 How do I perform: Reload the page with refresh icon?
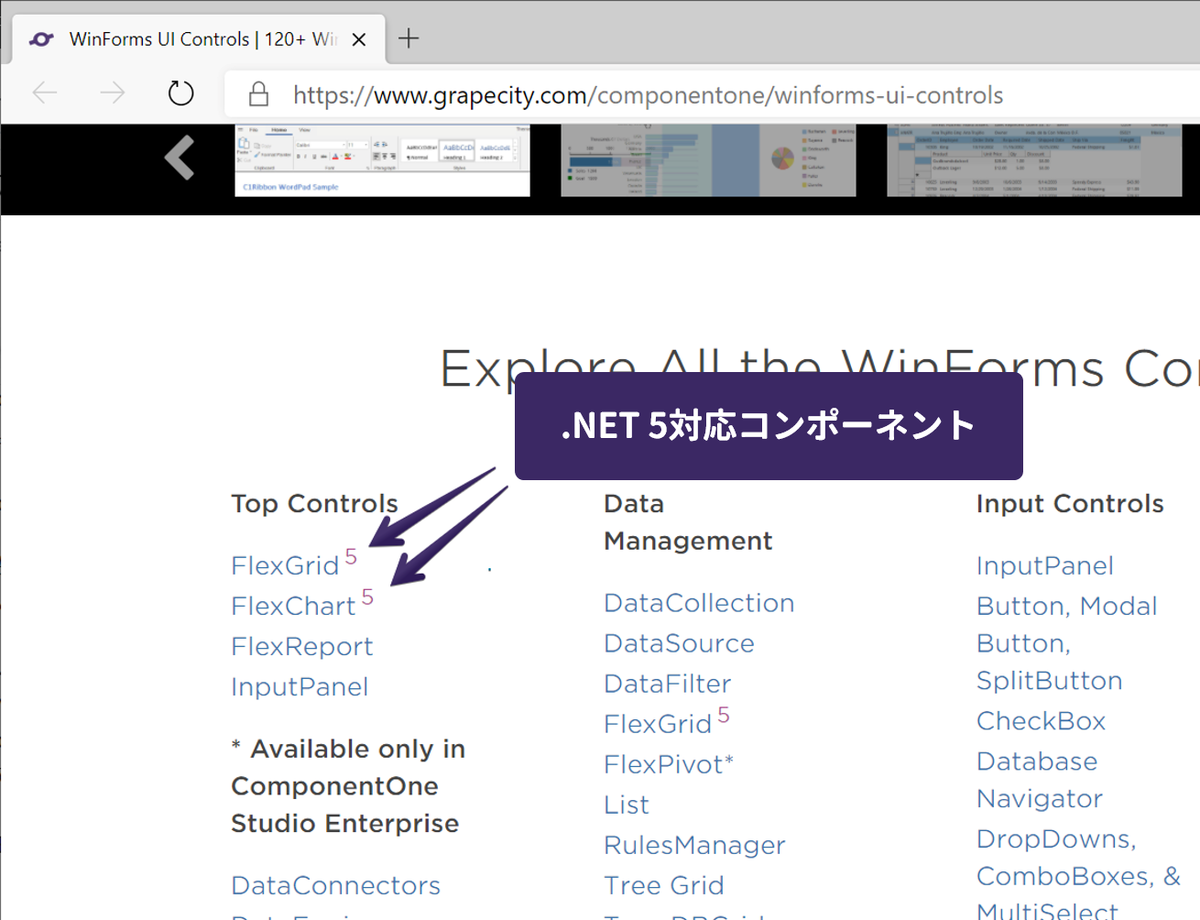click(180, 94)
